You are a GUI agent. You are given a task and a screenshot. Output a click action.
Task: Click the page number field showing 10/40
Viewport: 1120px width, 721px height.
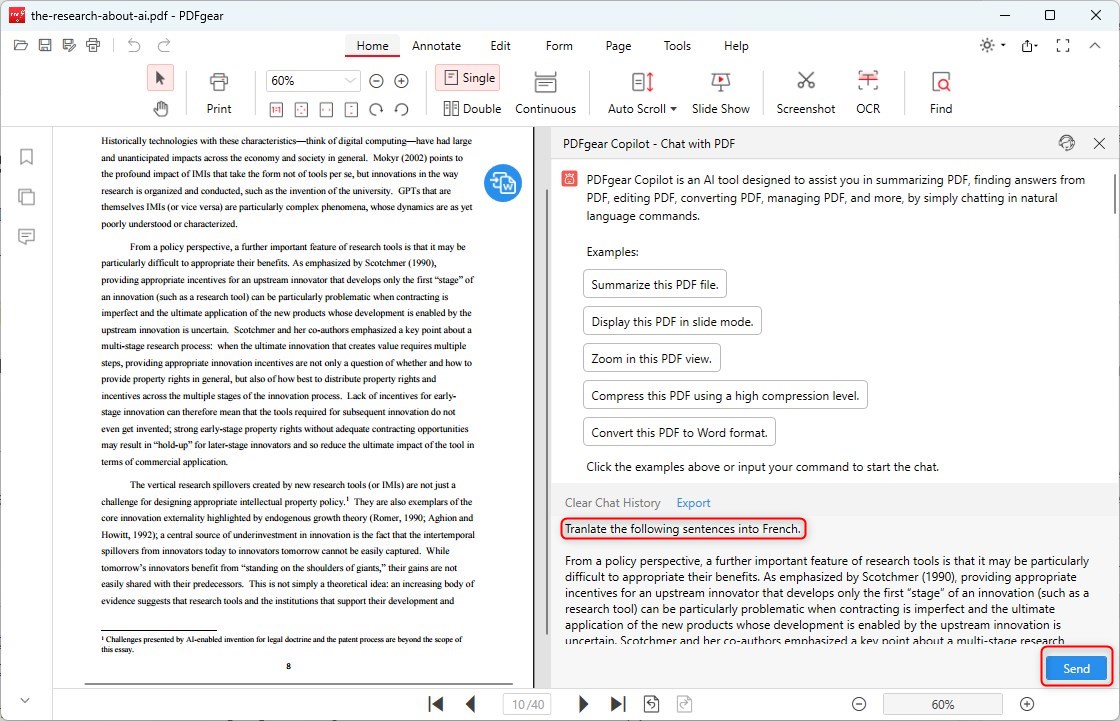point(528,705)
